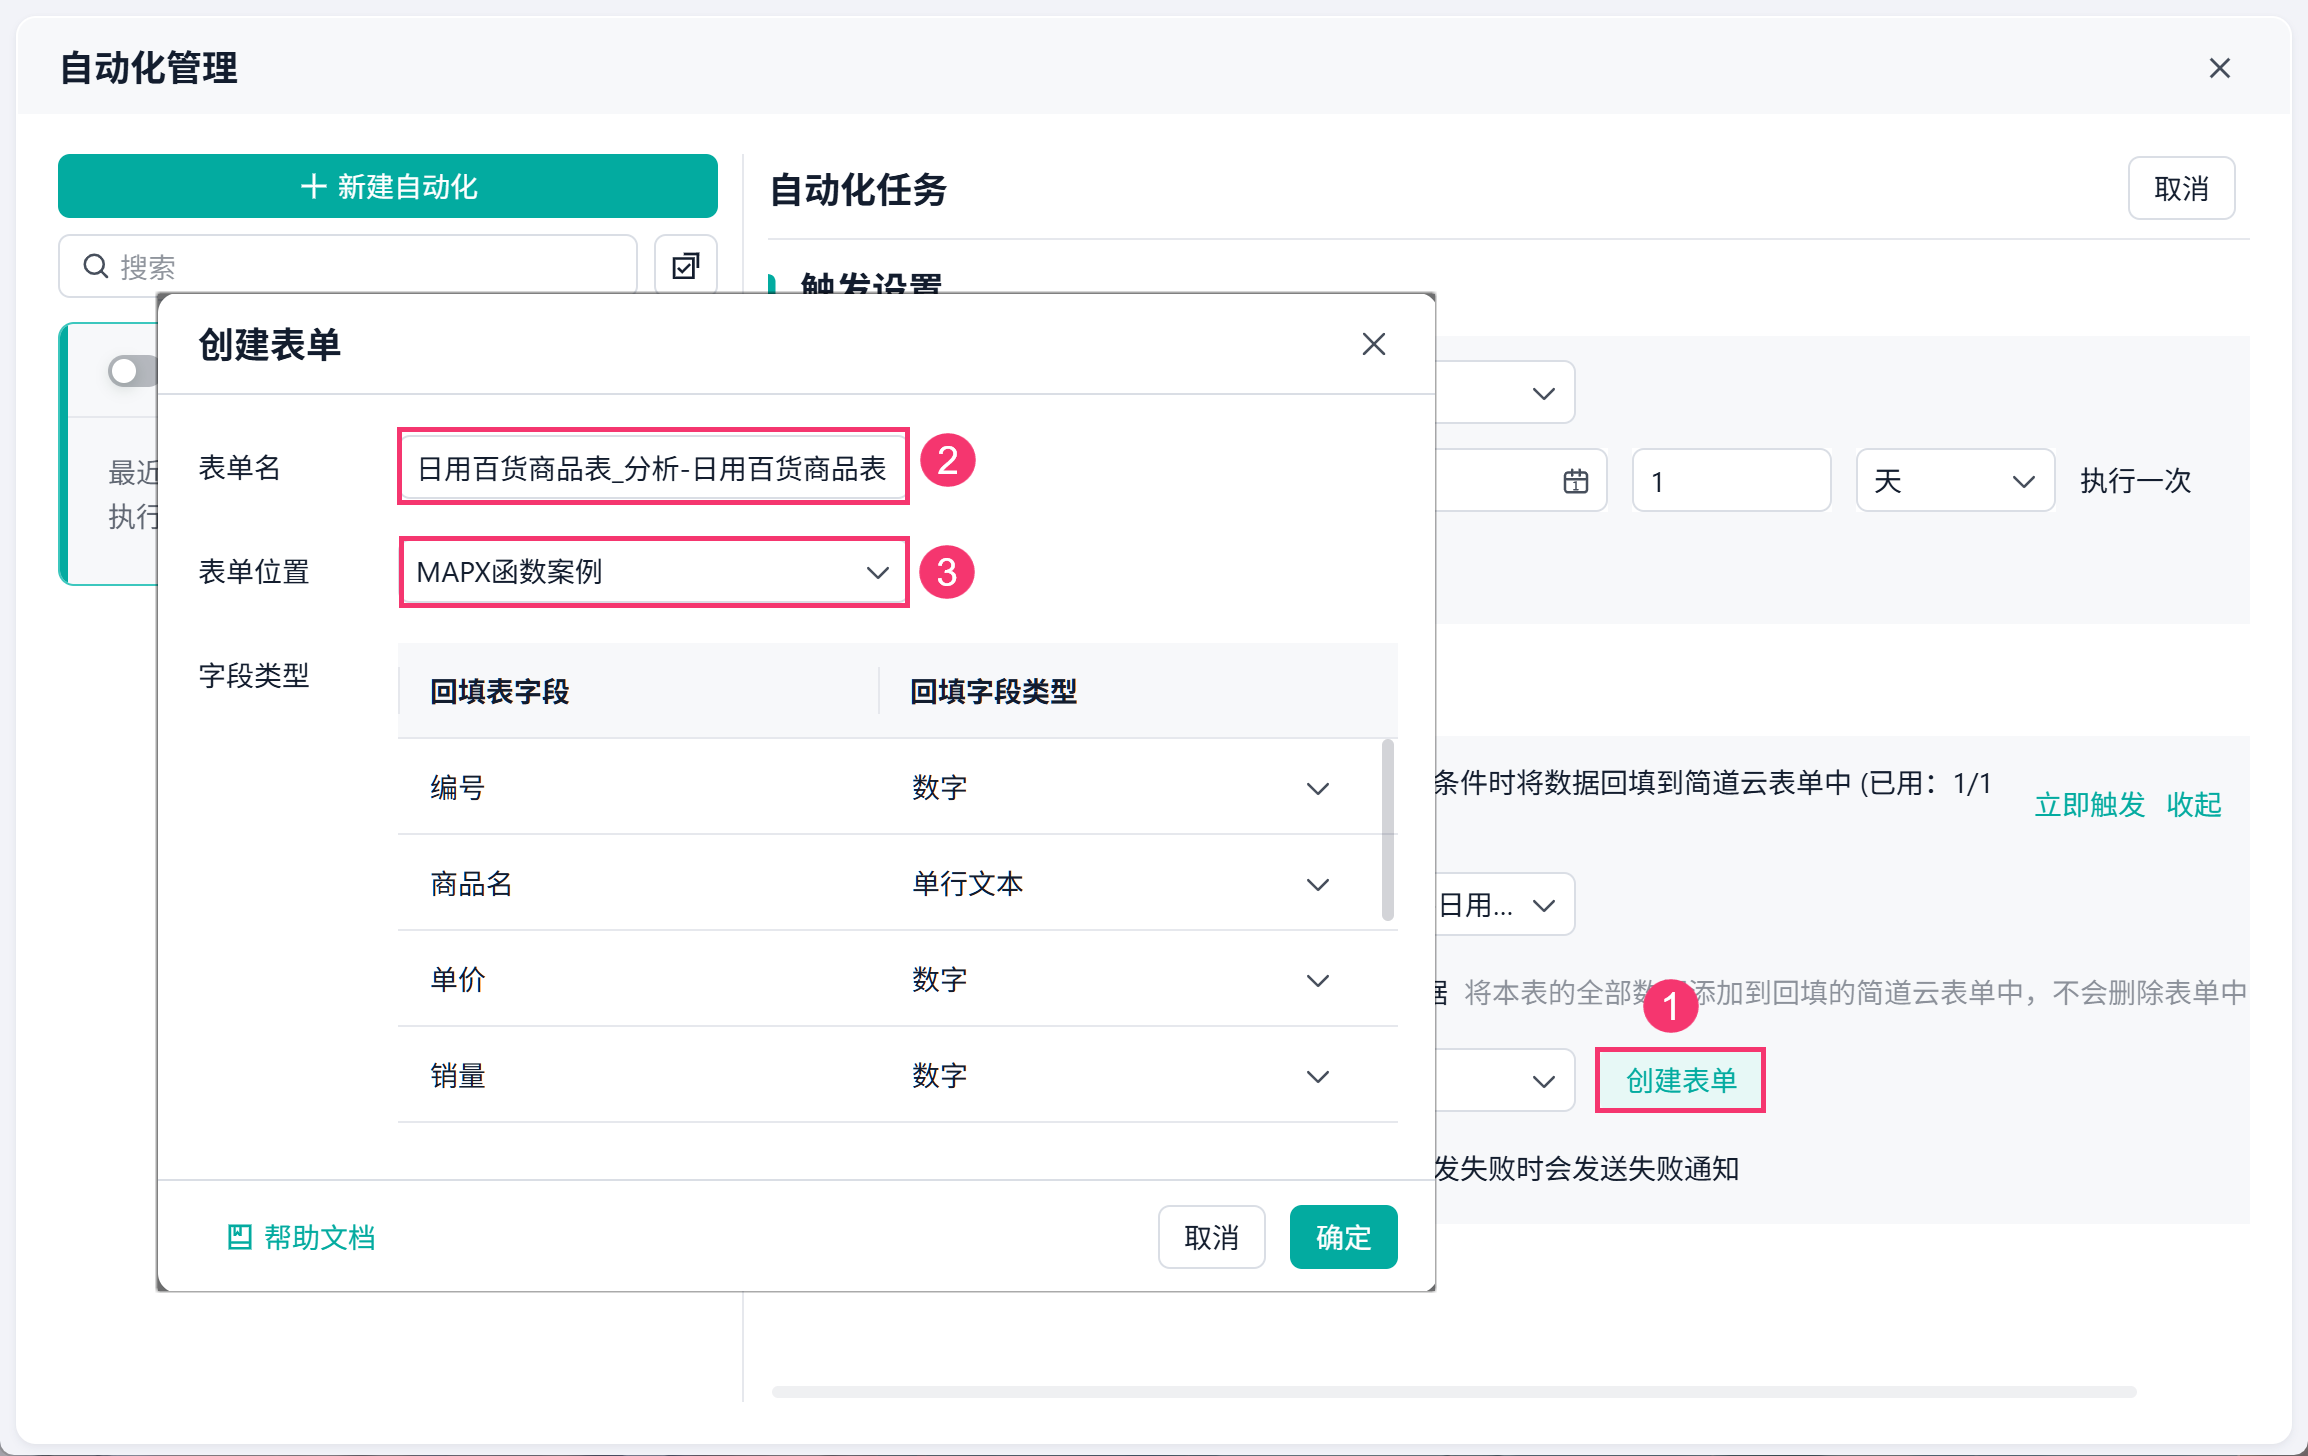2308x1456 pixels.
Task: Select the 商品名 field row text
Action: pyautogui.click(x=471, y=884)
